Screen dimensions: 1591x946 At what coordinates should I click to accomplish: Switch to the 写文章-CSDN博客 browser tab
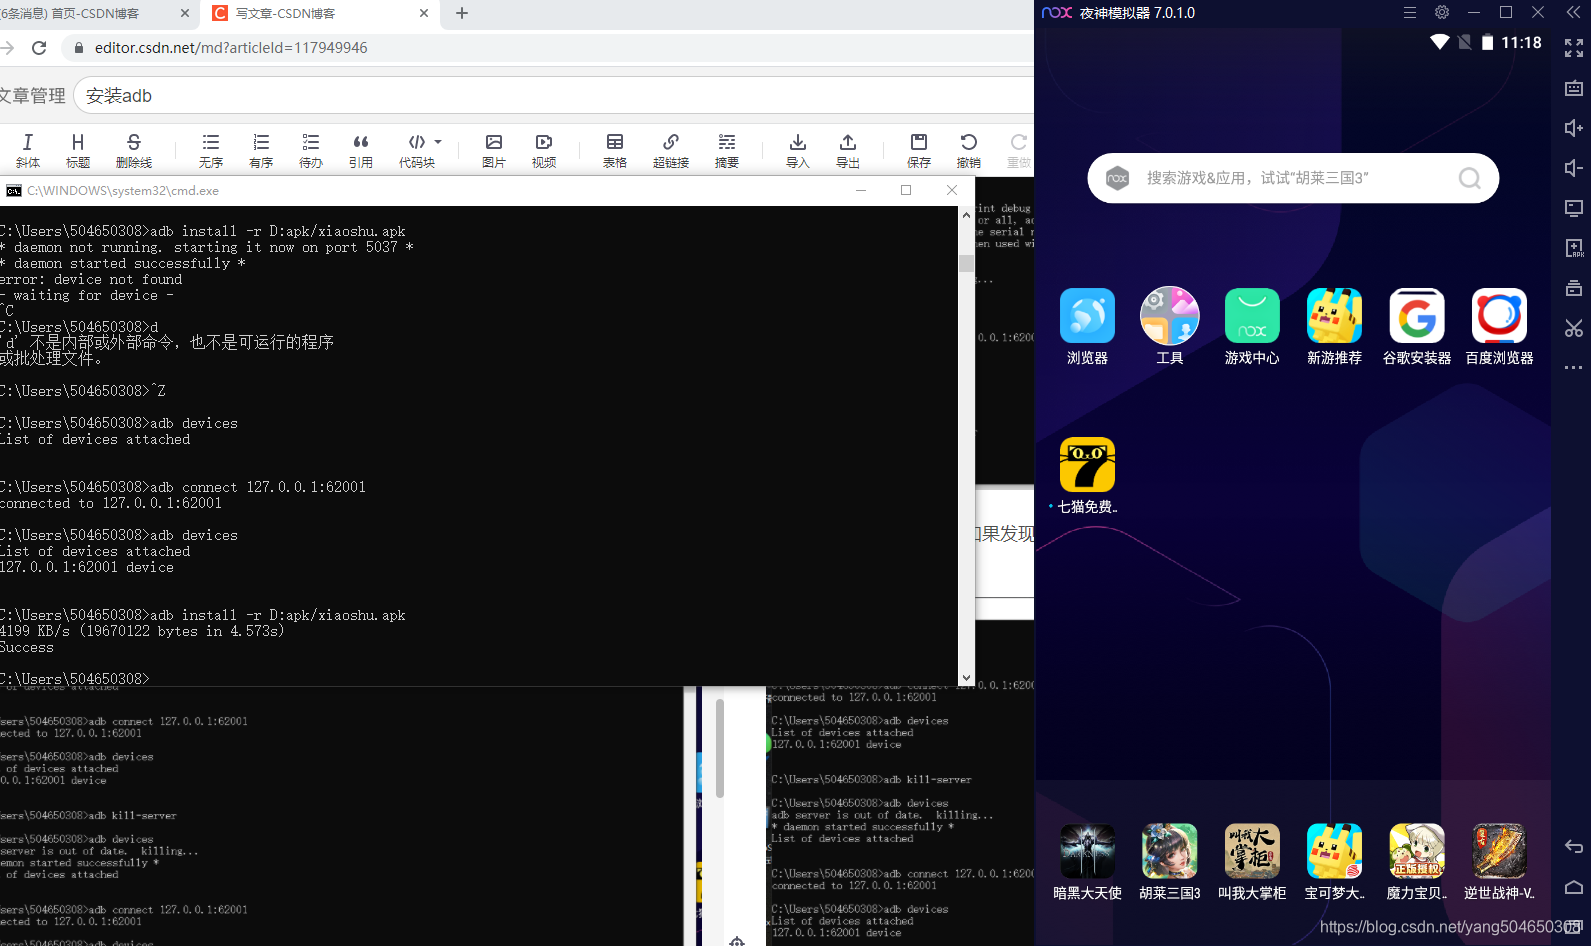320,13
